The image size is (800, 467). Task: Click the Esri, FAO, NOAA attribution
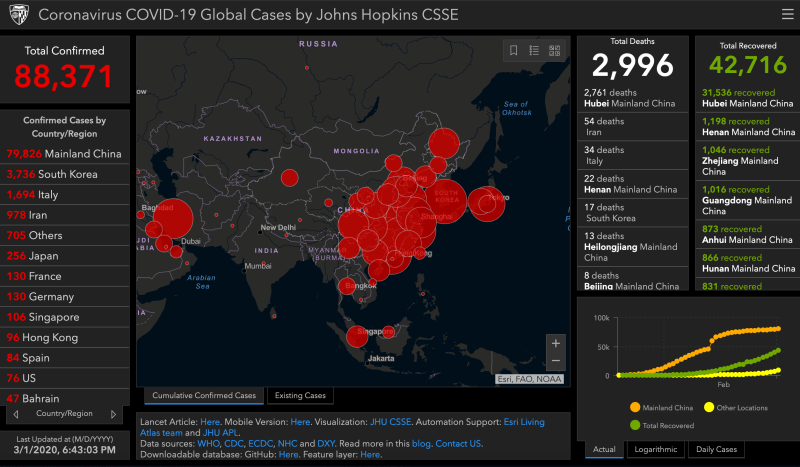[530, 379]
